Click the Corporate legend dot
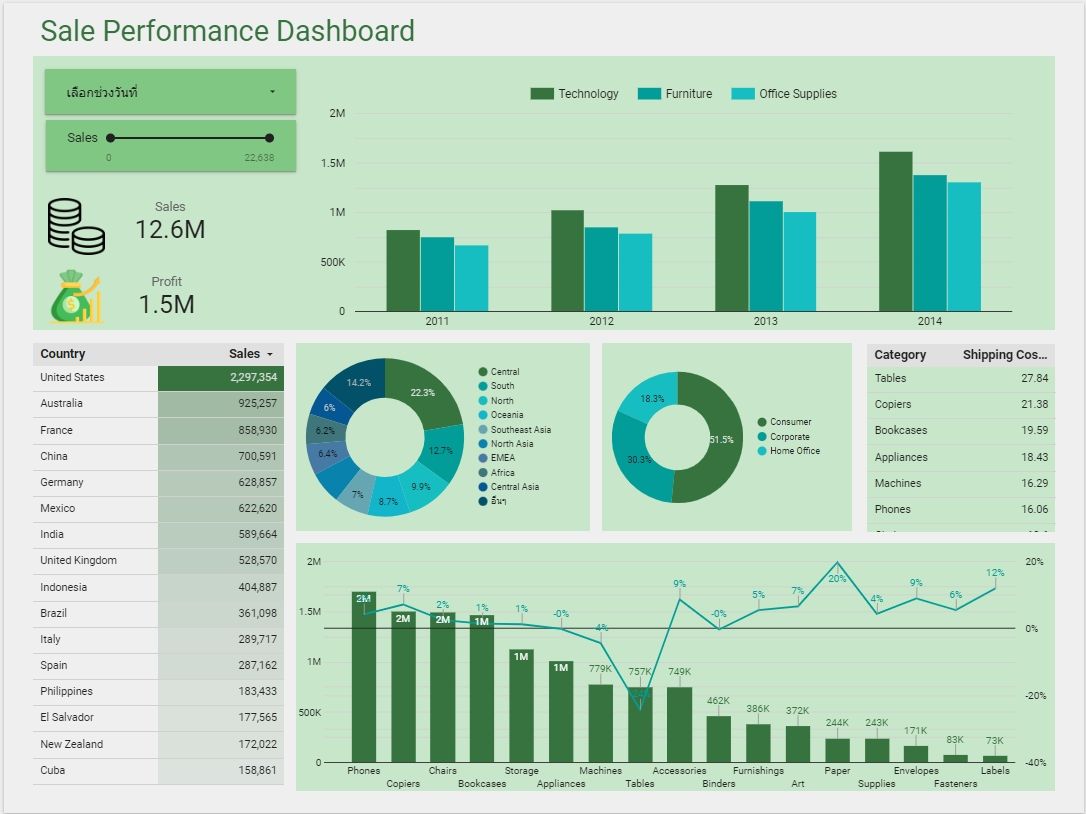Viewport: 1086px width, 814px height. point(762,437)
